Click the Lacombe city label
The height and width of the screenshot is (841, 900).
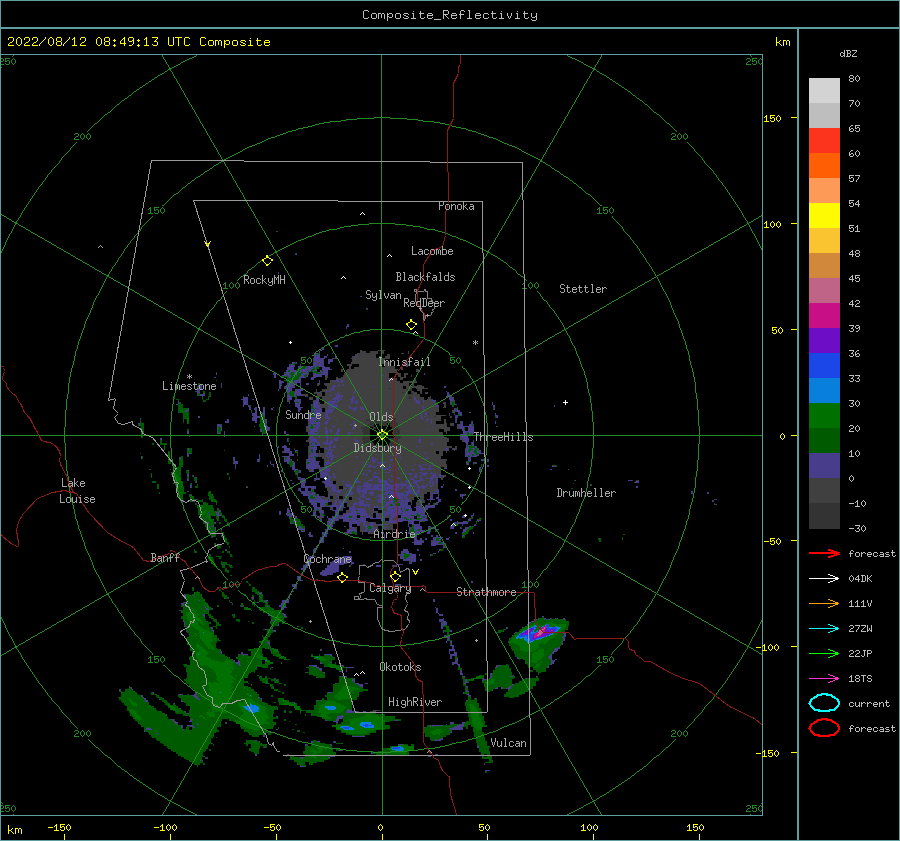[432, 251]
